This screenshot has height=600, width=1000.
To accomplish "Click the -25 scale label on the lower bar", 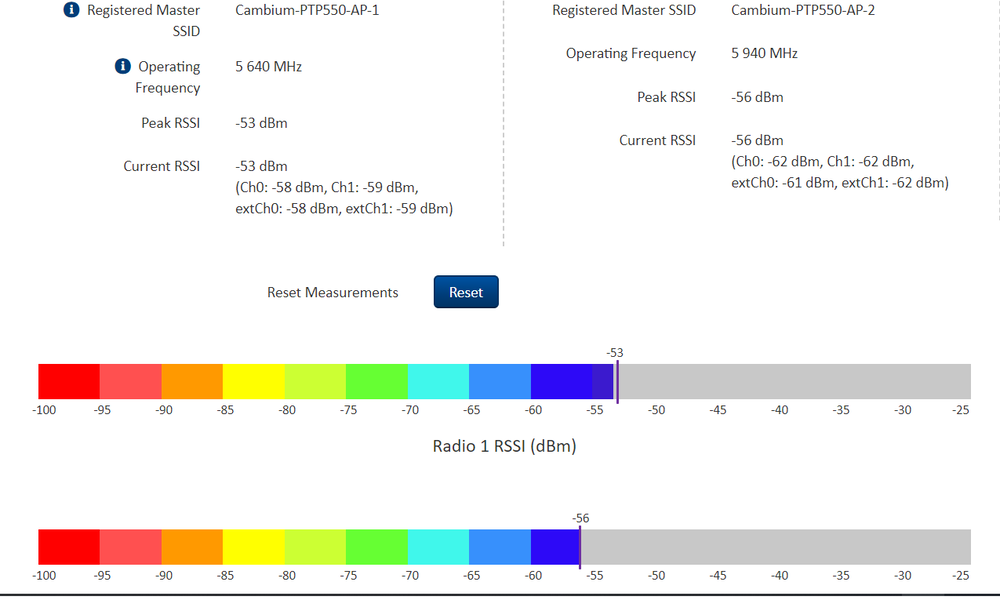I will pyautogui.click(x=960, y=575).
